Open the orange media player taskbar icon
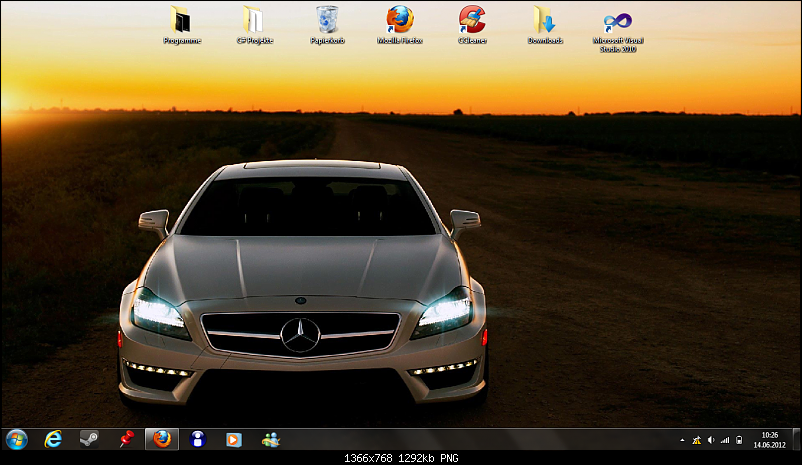 pyautogui.click(x=234, y=439)
